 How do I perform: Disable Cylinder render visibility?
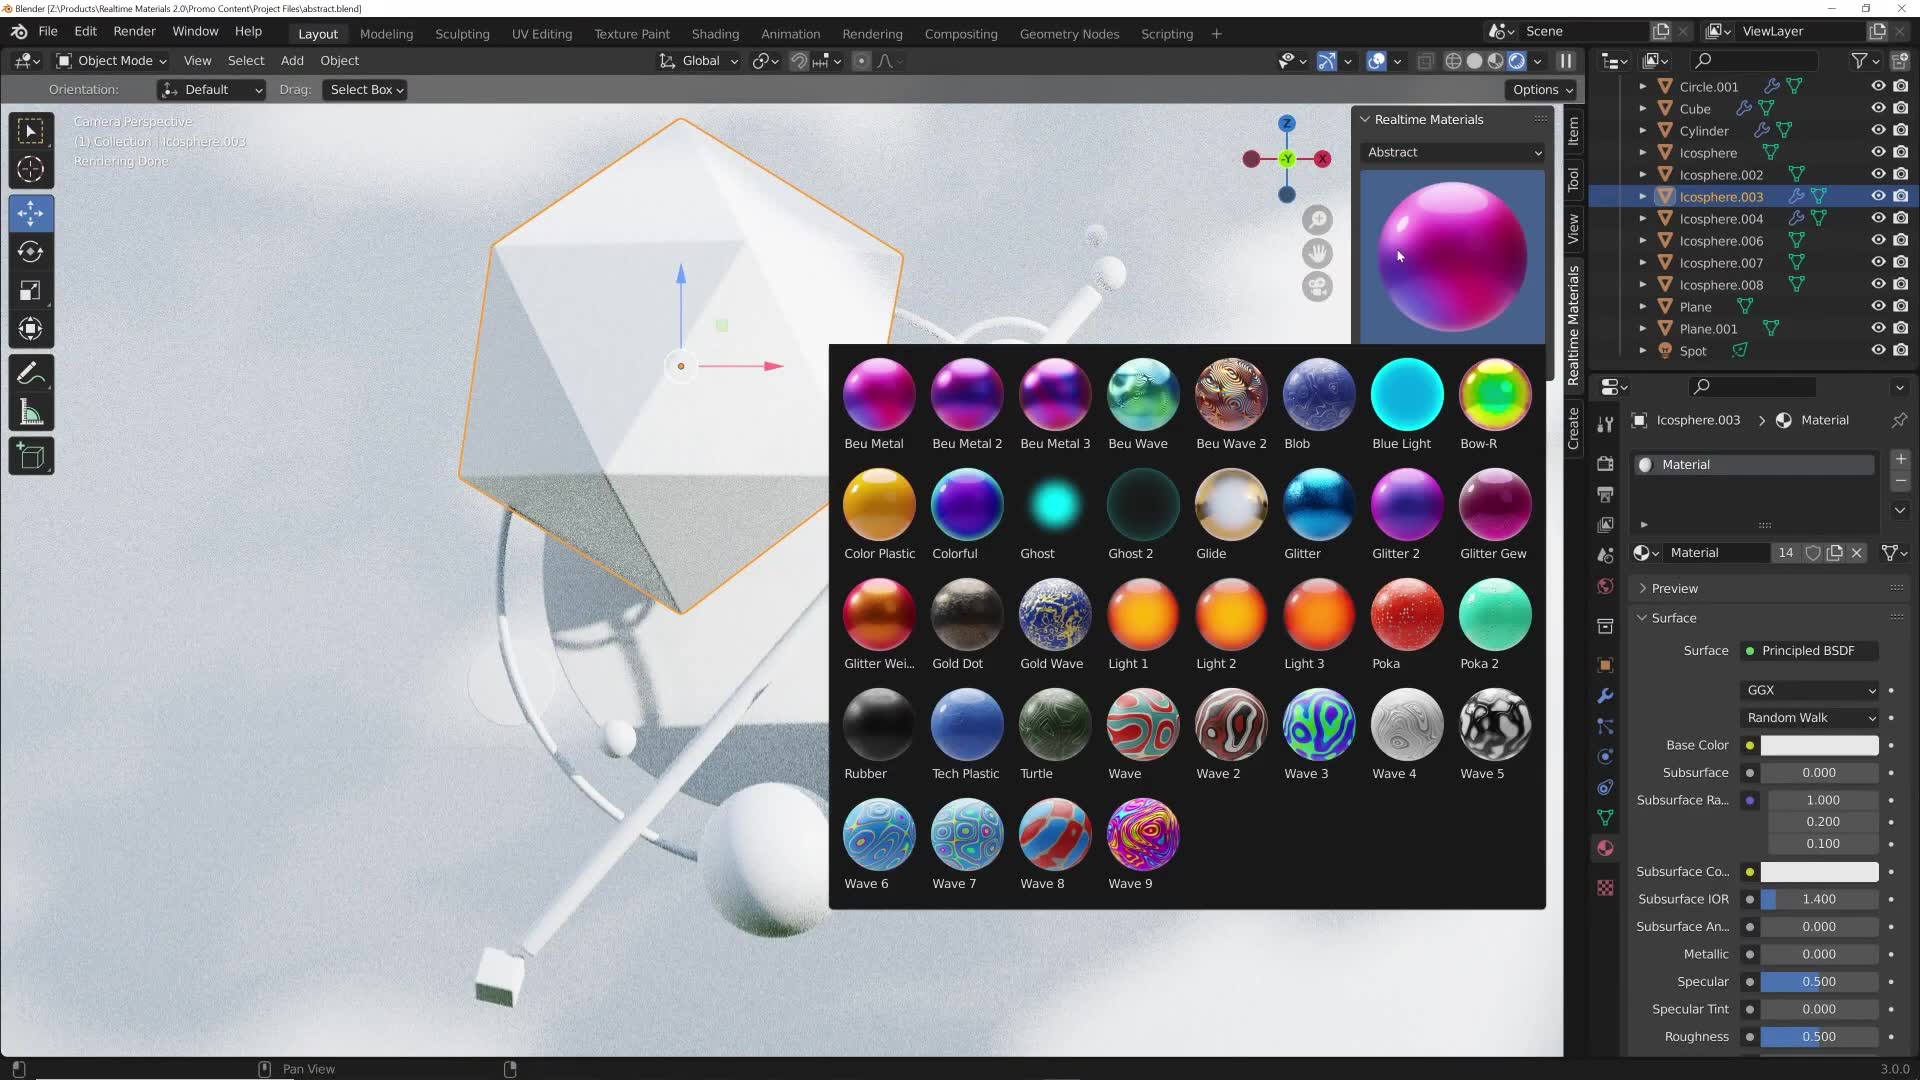point(1901,130)
